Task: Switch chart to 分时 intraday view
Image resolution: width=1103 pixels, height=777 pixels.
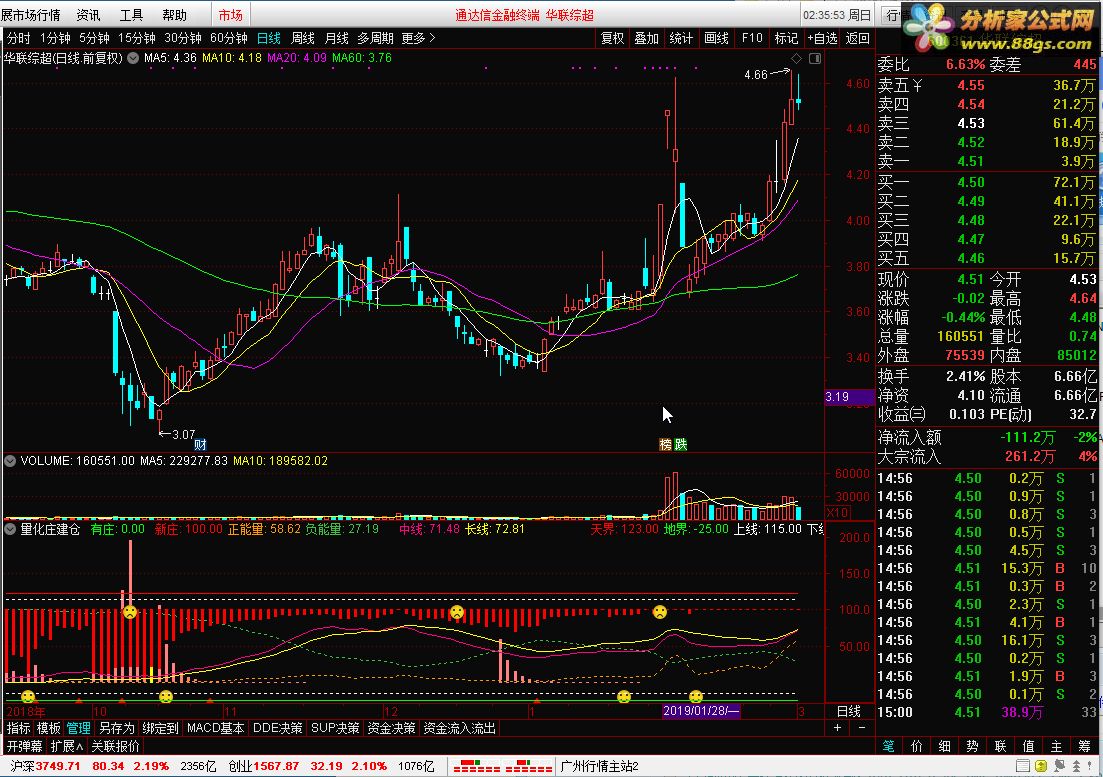Action: (x=18, y=38)
